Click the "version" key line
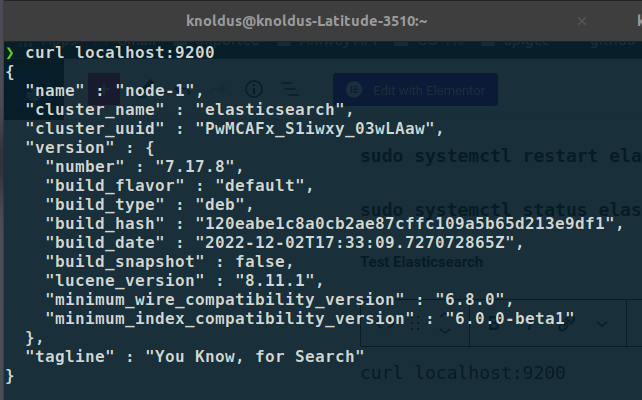 90,148
